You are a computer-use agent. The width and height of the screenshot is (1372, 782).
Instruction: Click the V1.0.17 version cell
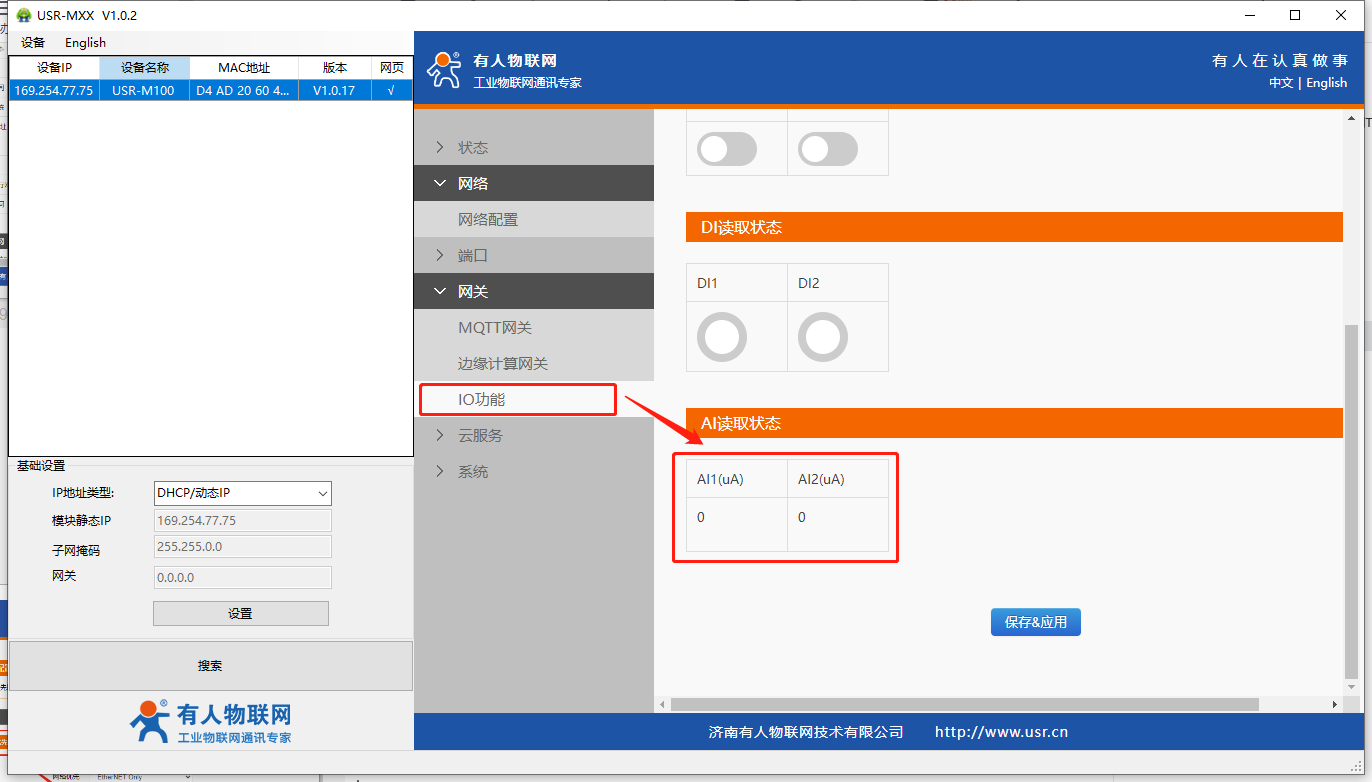pyautogui.click(x=335, y=90)
